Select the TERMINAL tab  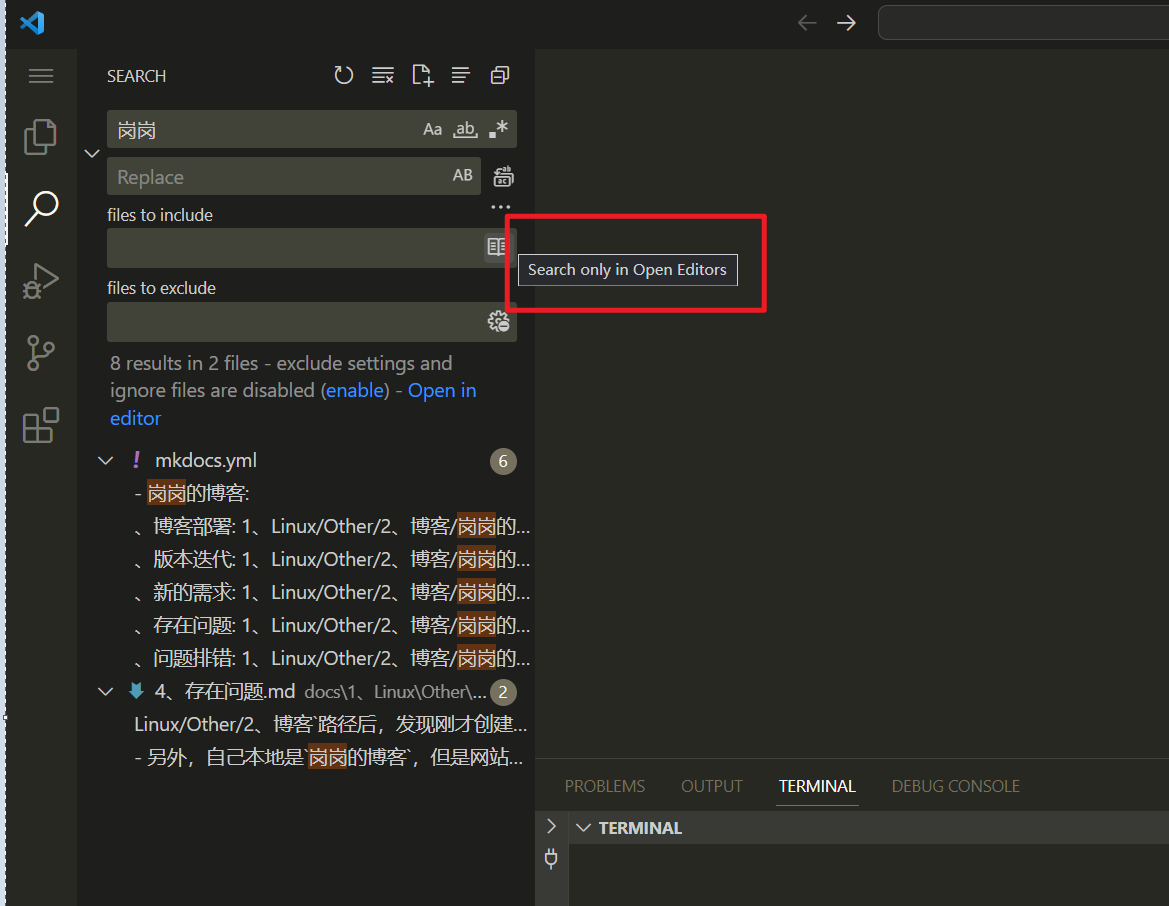point(817,786)
